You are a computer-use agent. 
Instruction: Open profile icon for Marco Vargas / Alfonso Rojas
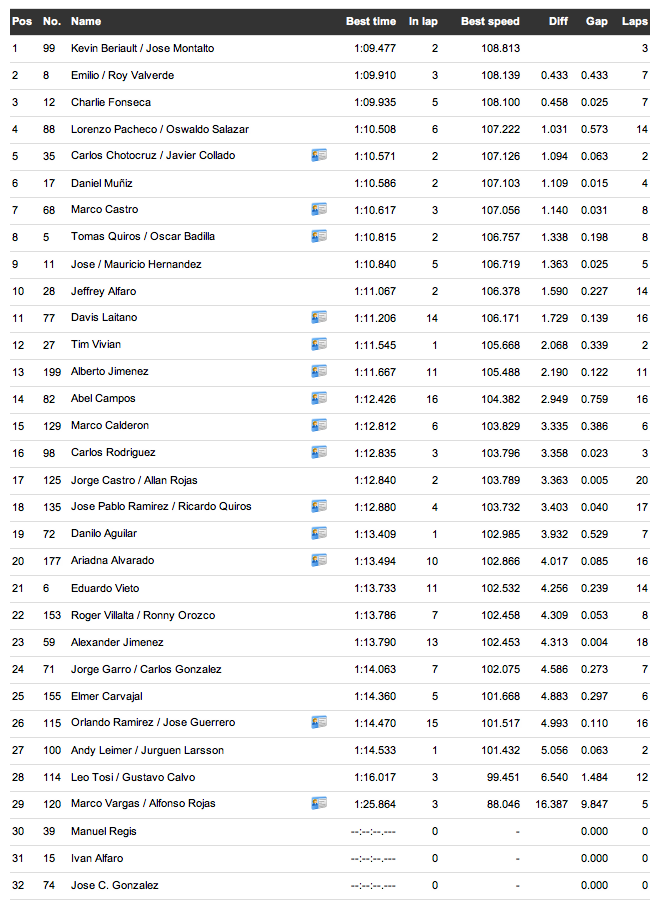click(319, 804)
